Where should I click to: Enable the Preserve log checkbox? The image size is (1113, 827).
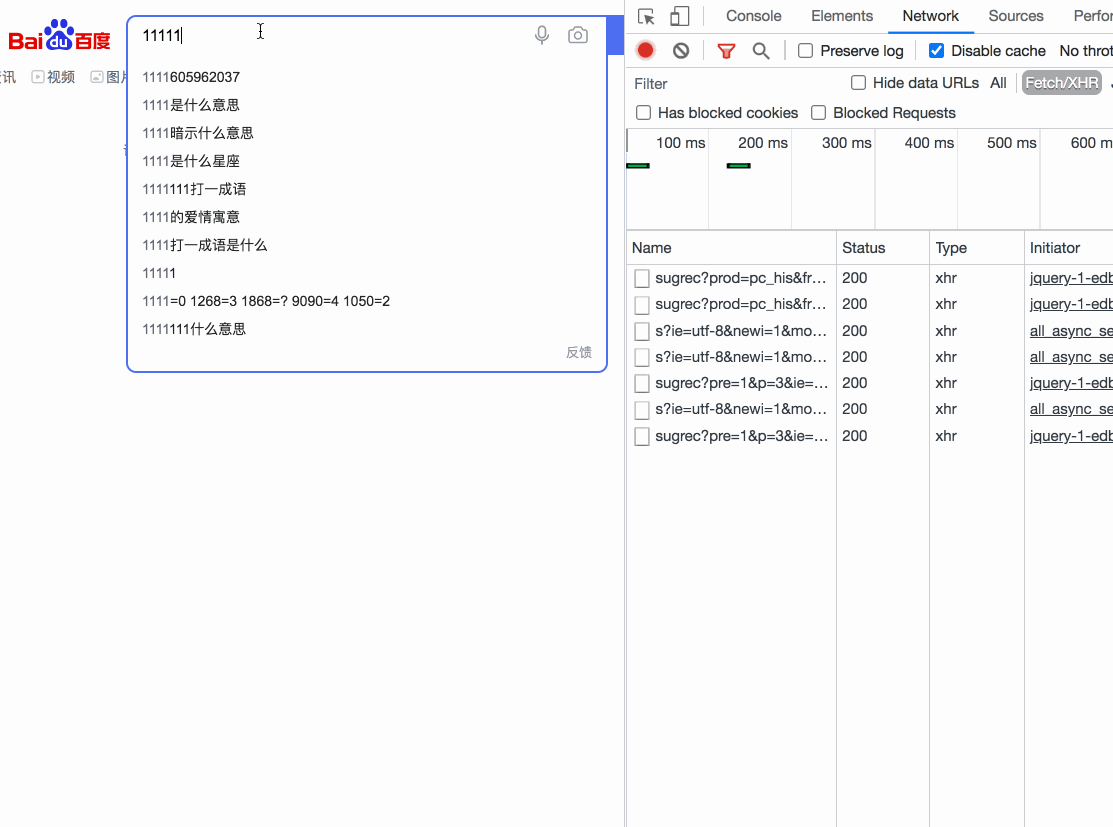[x=806, y=50]
